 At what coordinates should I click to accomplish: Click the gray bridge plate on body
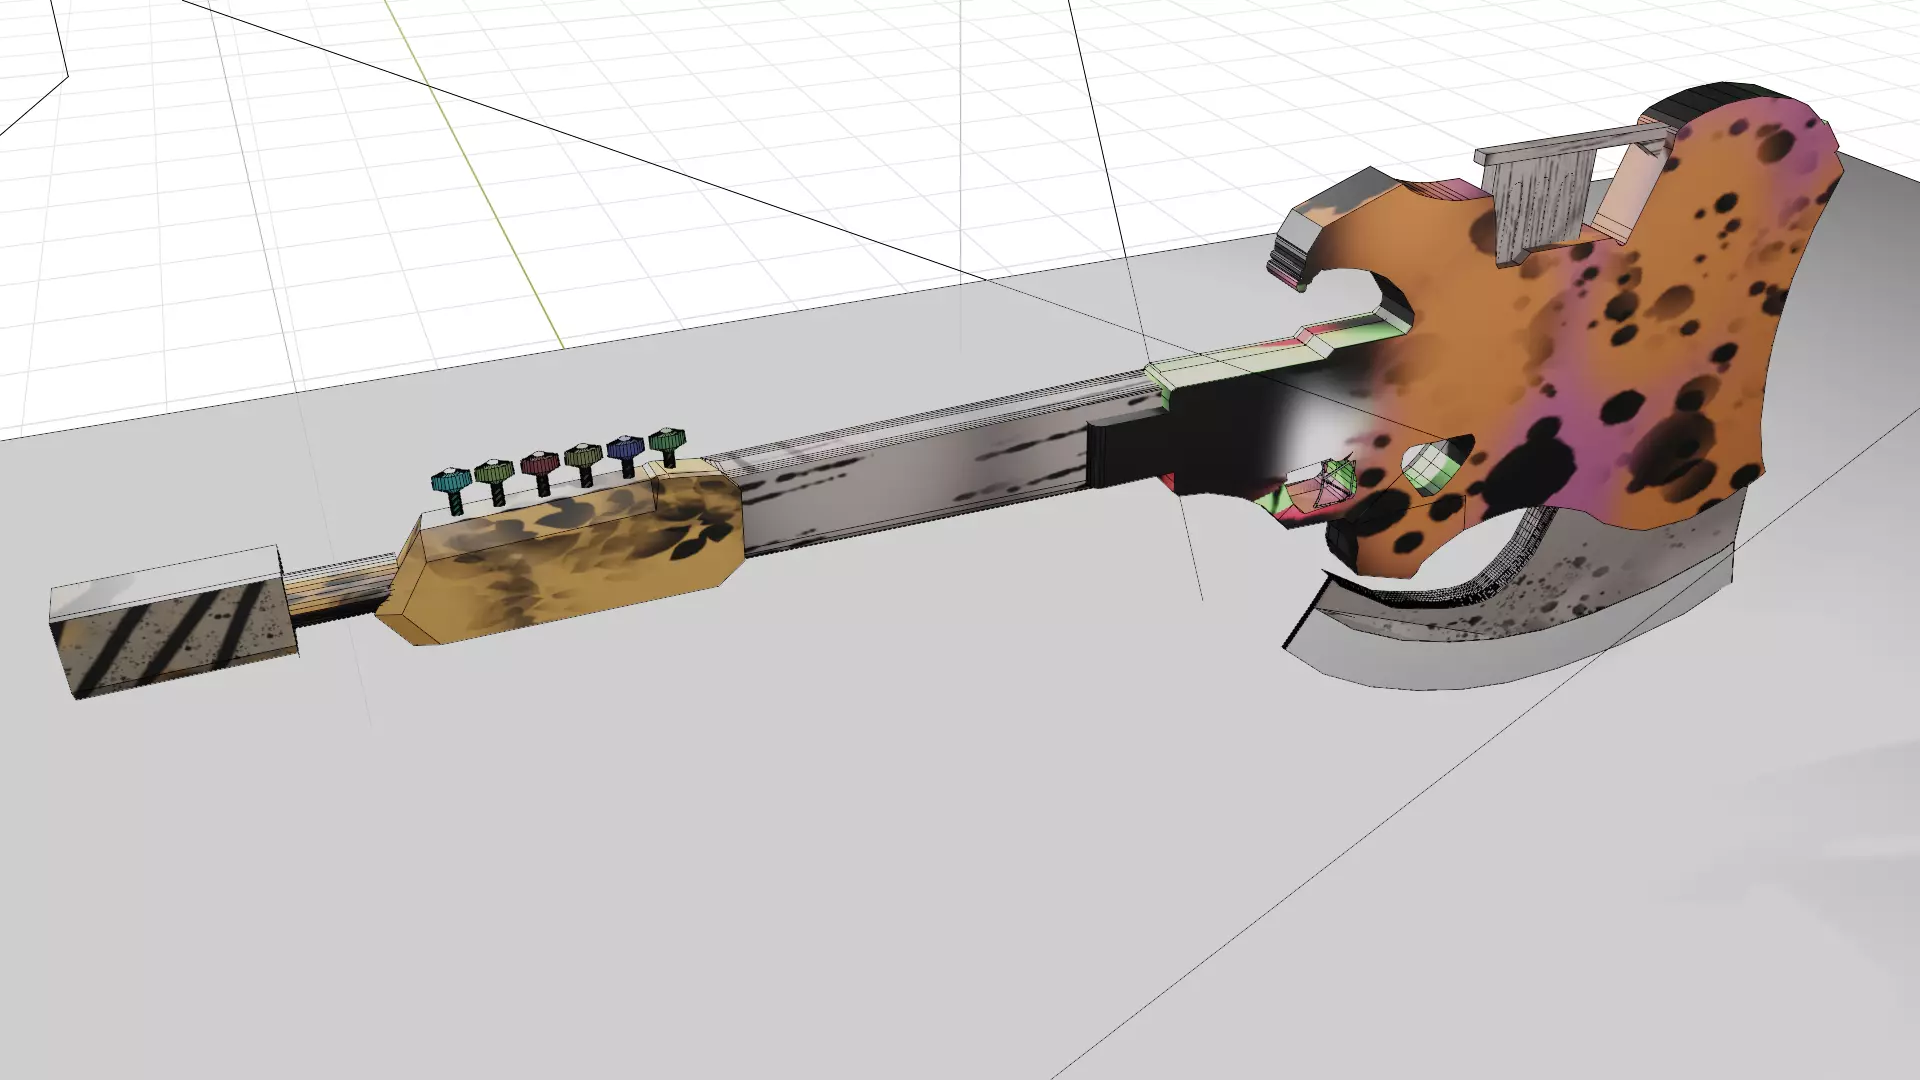pos(1540,205)
